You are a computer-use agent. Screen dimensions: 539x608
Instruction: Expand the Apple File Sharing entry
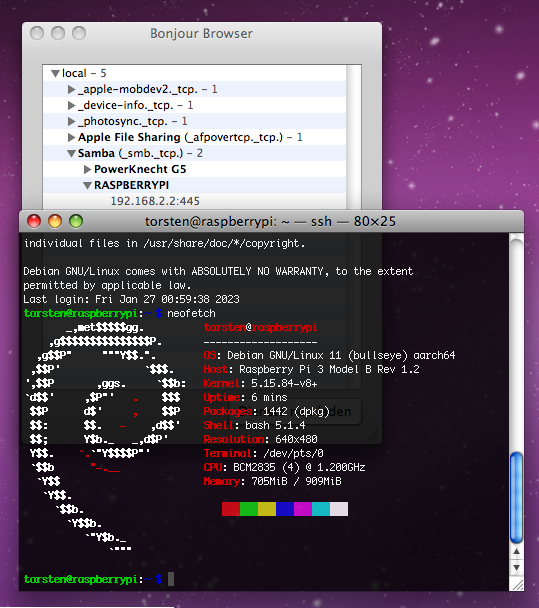(71, 137)
